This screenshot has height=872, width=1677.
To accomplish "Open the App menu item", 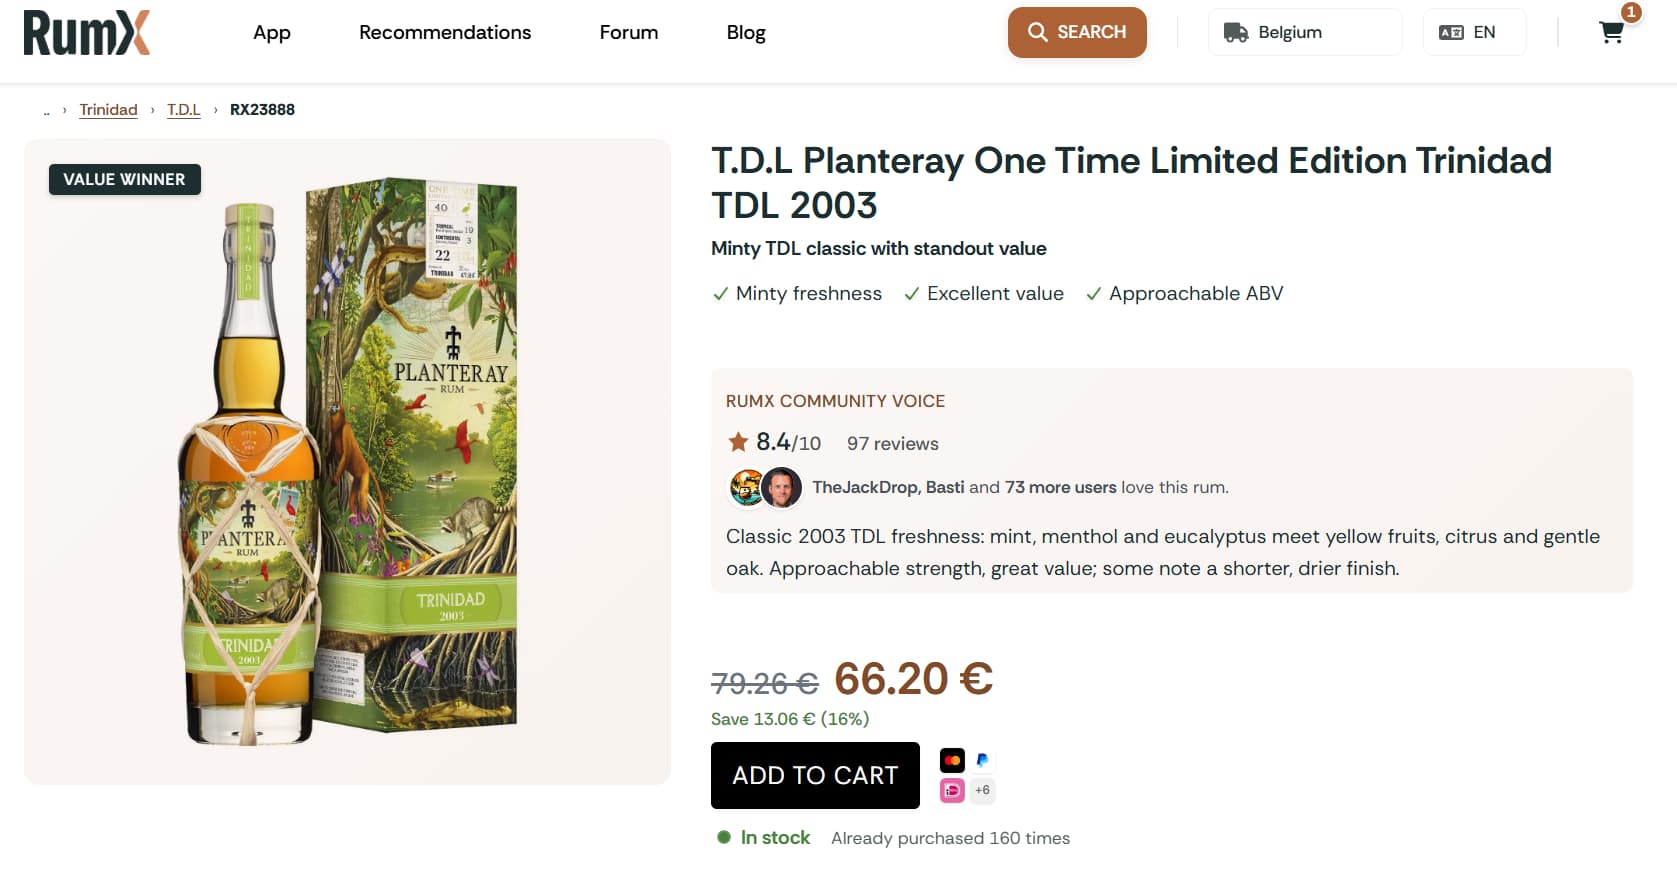I will (271, 33).
